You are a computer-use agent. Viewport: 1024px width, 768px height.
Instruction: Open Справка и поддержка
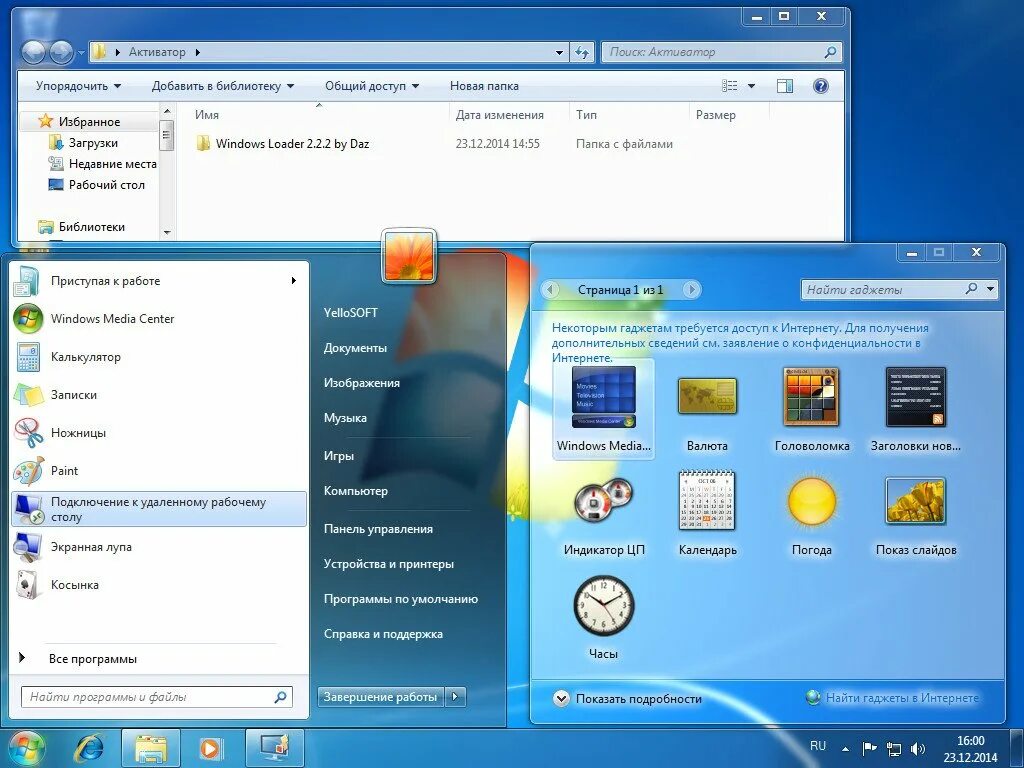point(383,634)
